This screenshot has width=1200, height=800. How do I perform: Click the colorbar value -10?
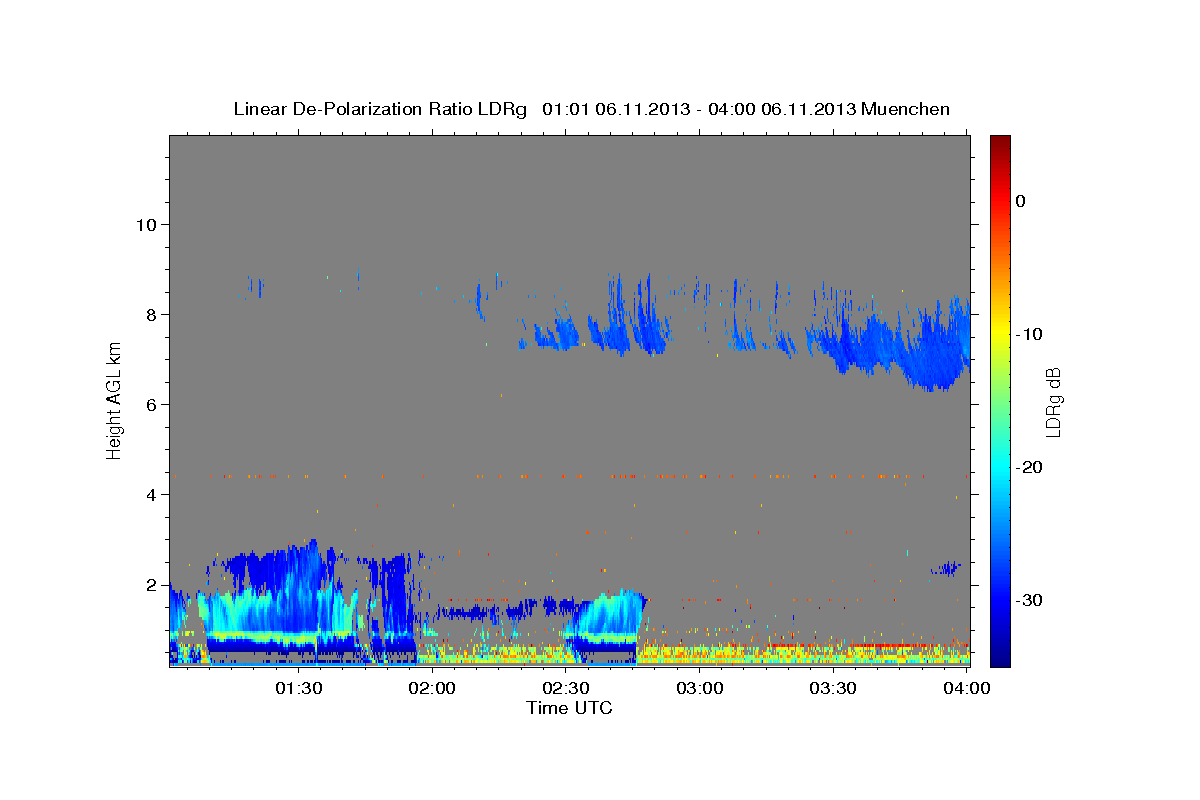coord(1030,334)
